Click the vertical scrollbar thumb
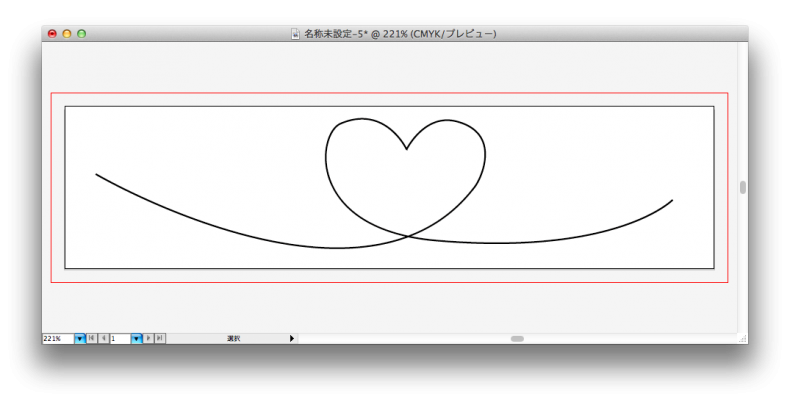The image size is (790, 402). coord(743,187)
